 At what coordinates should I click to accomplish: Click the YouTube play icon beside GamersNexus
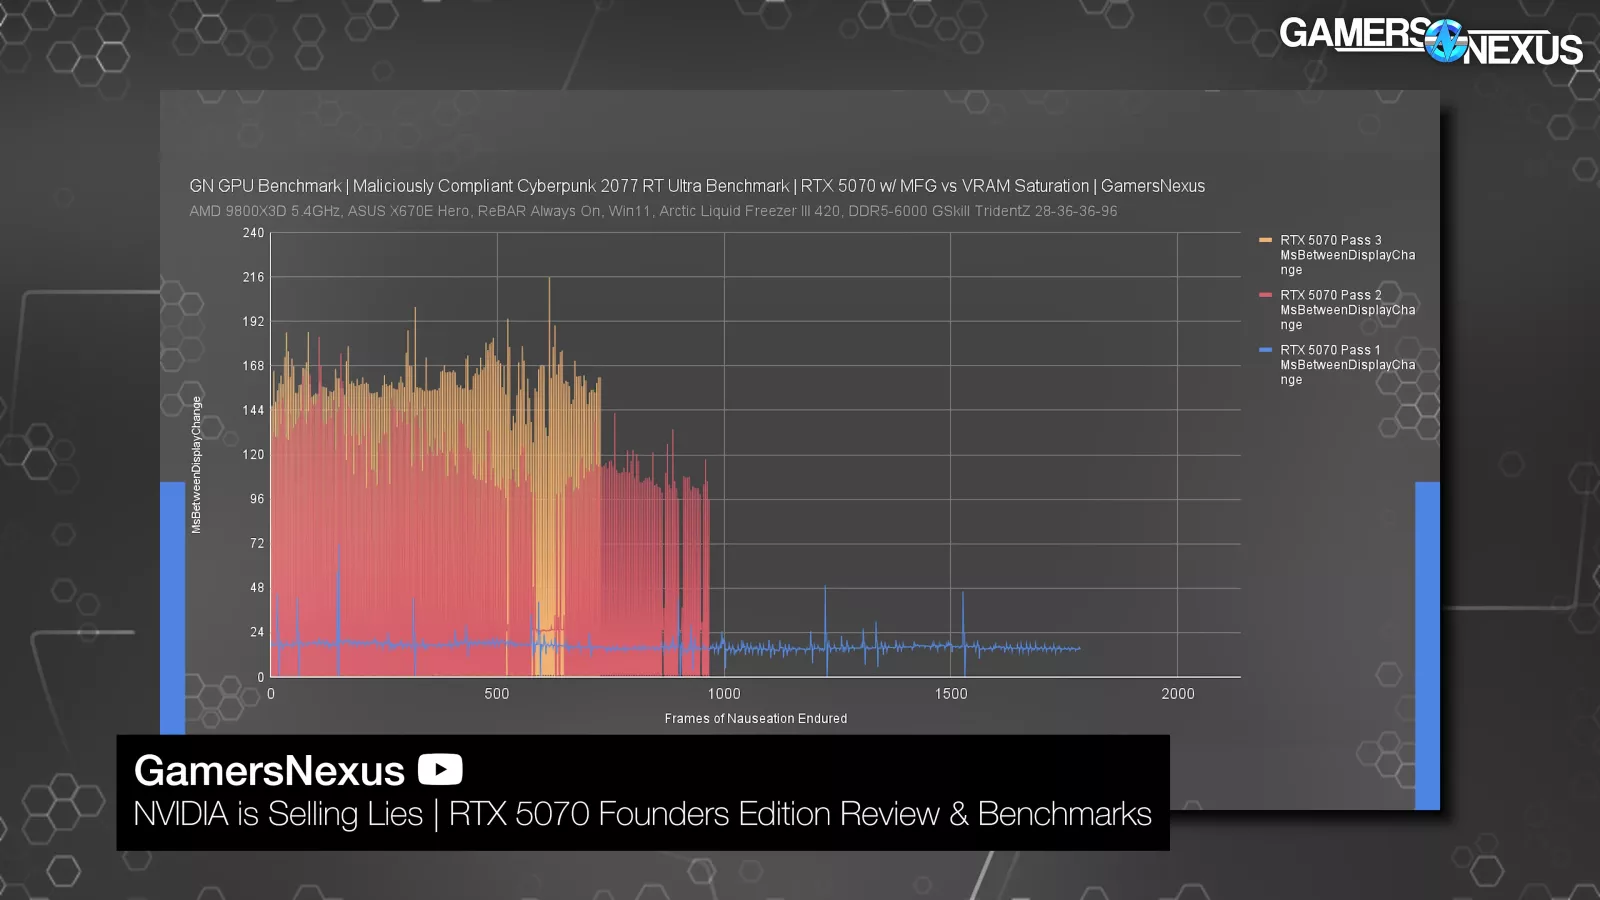[x=440, y=769]
